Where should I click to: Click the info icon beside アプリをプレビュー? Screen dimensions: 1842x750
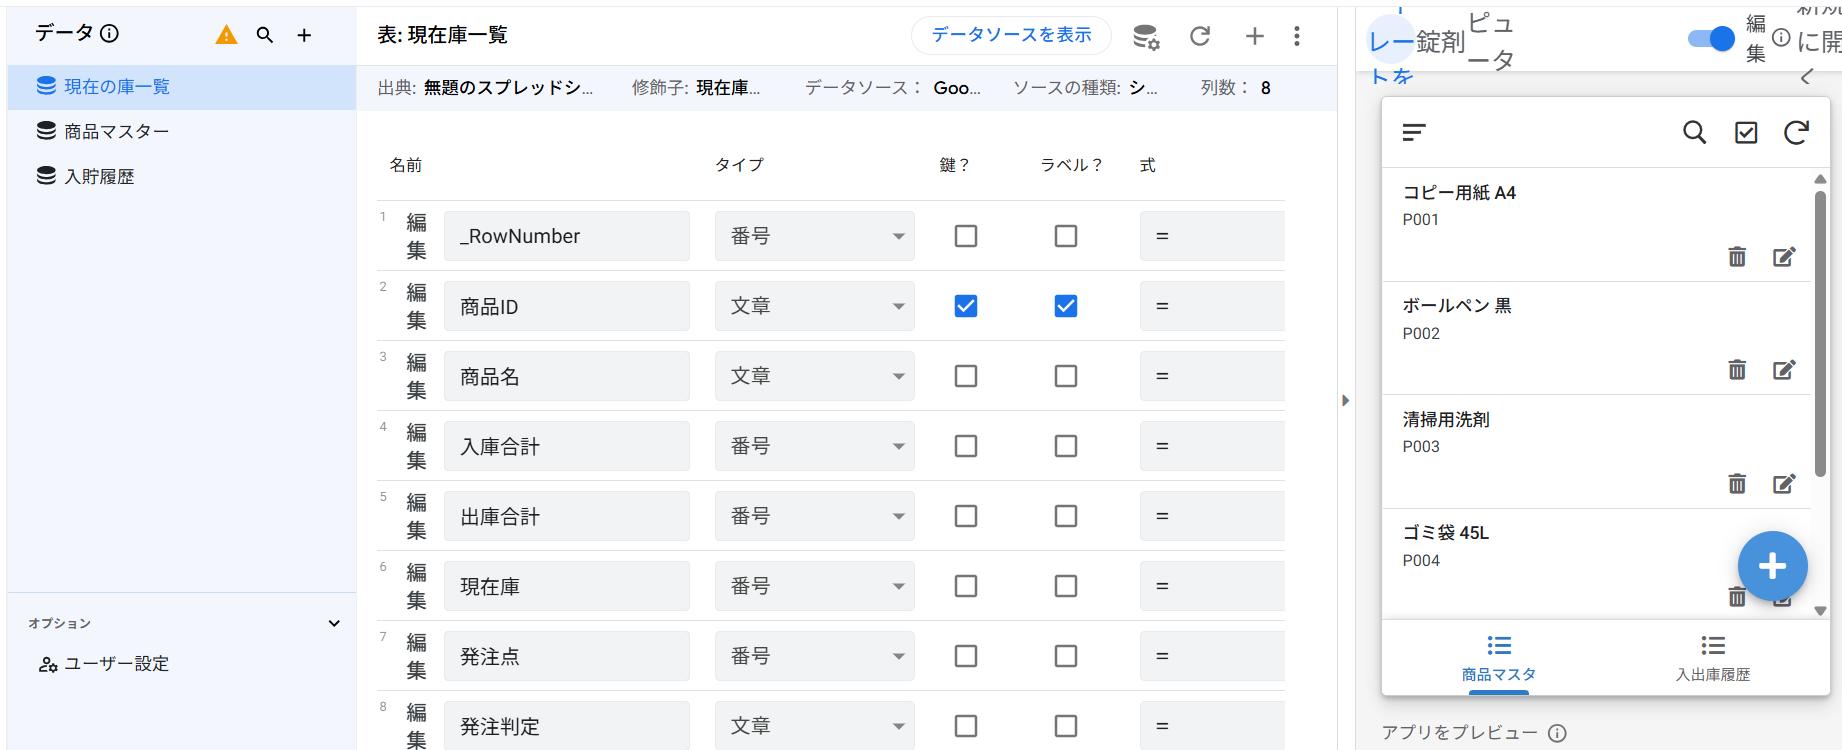click(1557, 733)
